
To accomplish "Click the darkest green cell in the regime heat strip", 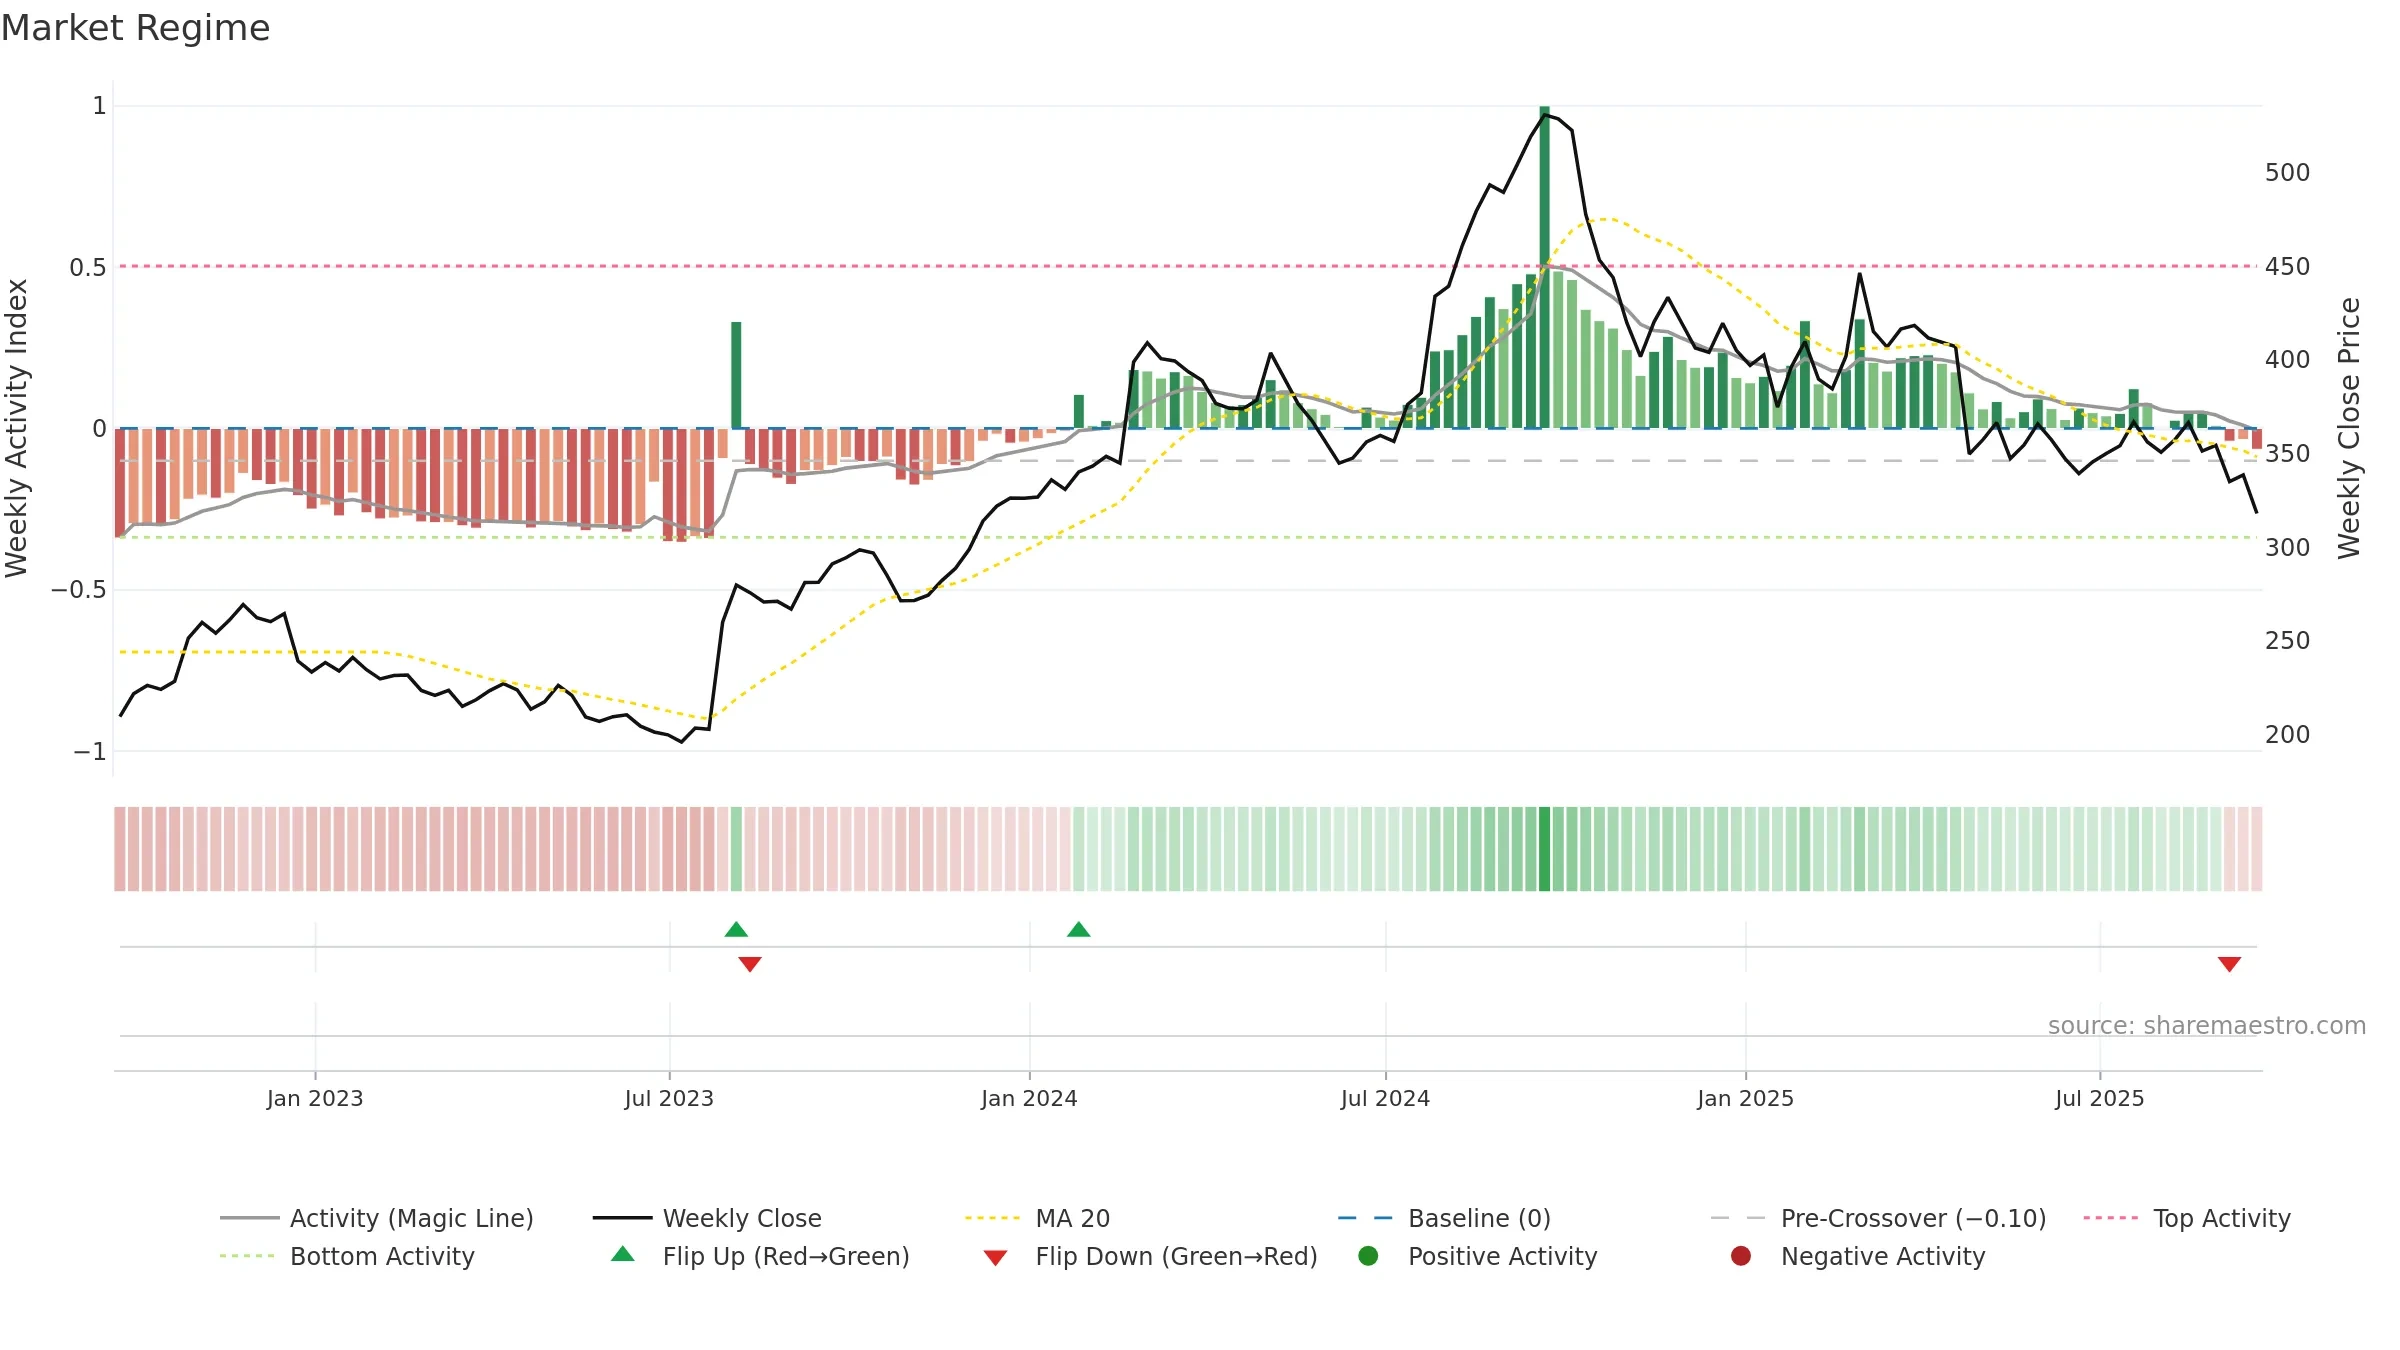I will (x=1544, y=849).
